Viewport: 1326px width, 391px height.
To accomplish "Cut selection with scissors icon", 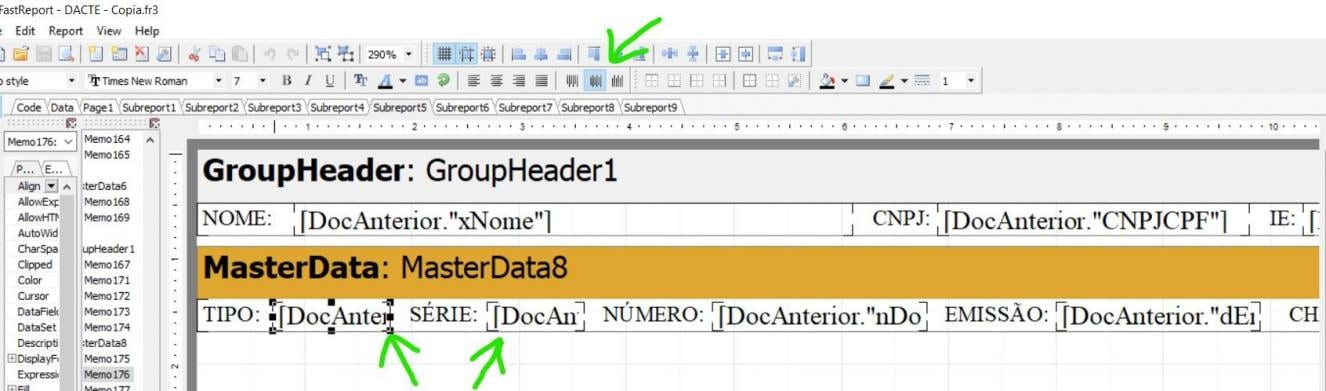I will pos(194,54).
